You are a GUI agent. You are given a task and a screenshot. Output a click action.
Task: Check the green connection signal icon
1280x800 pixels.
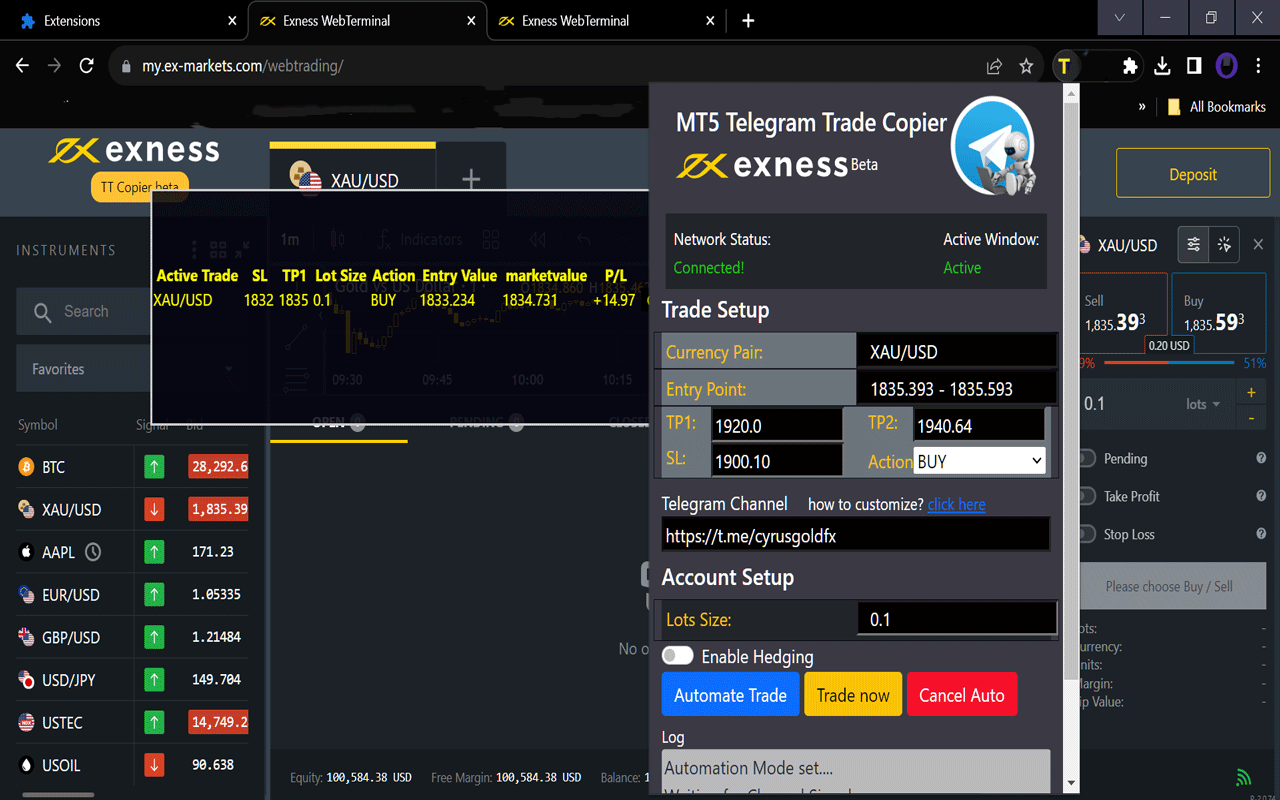1243,777
